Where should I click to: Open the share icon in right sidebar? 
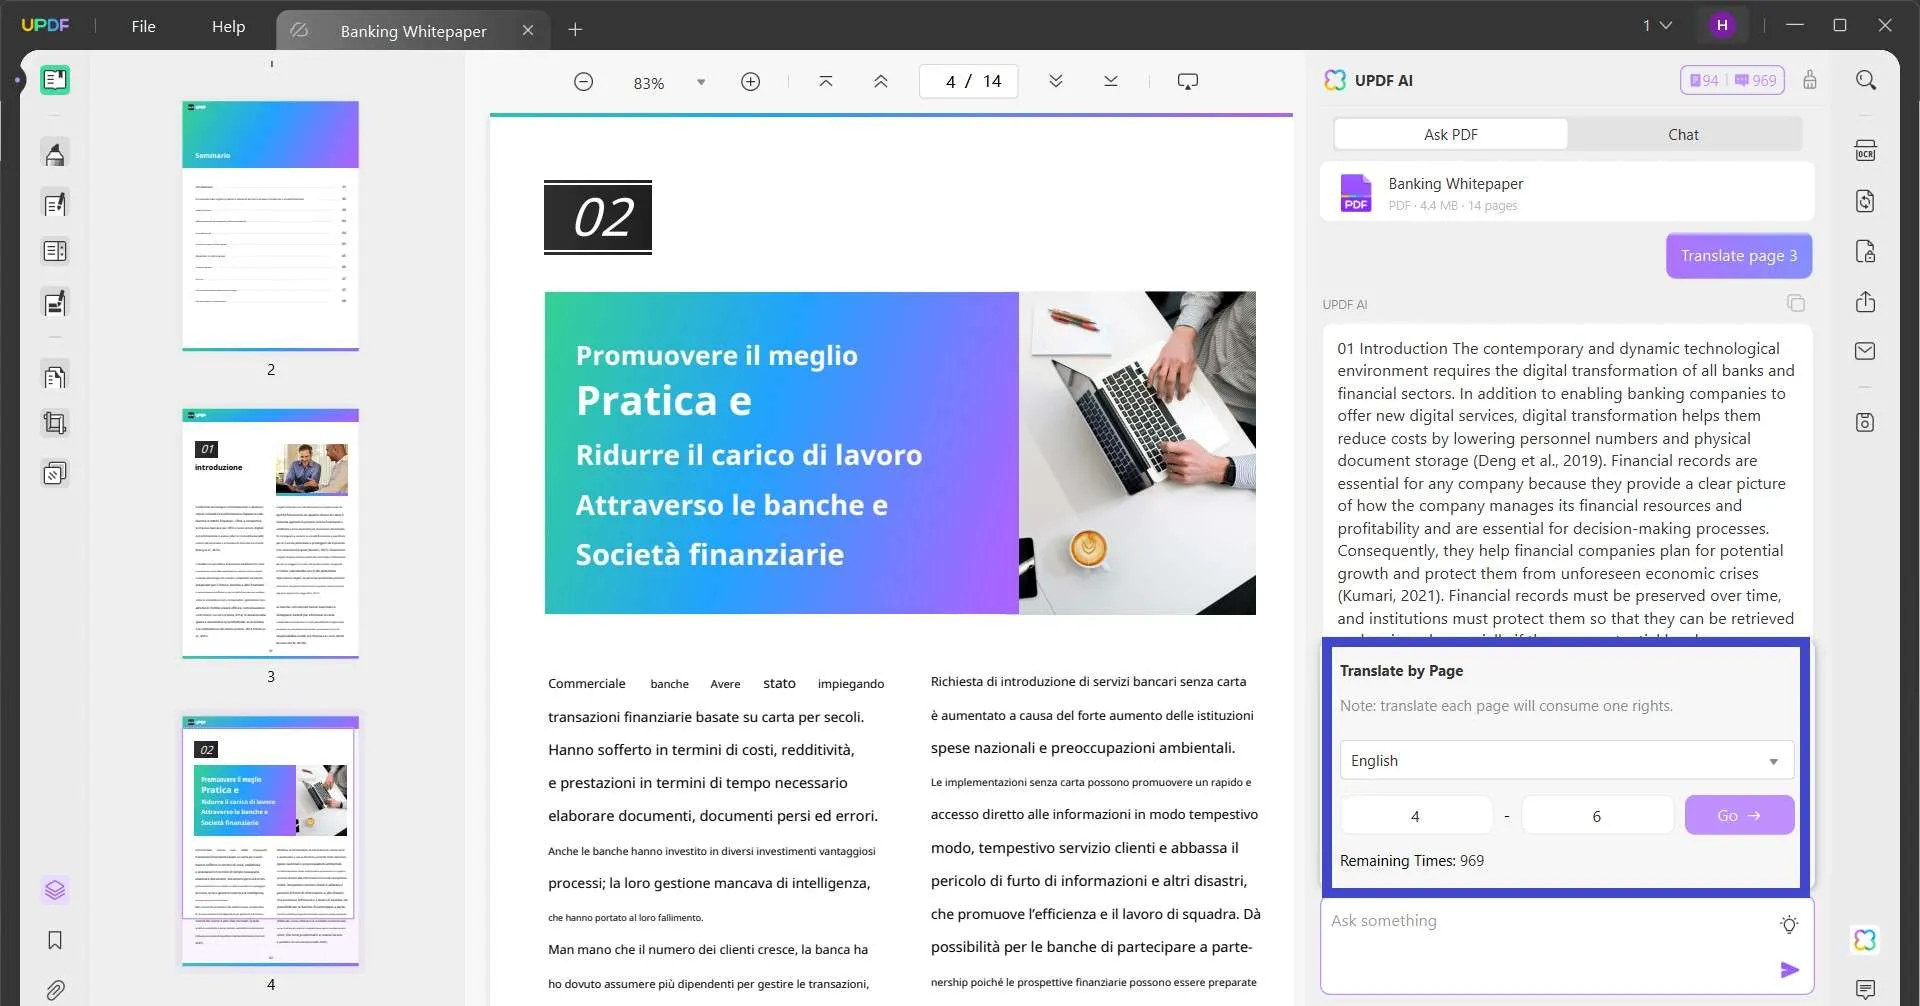(x=1866, y=302)
